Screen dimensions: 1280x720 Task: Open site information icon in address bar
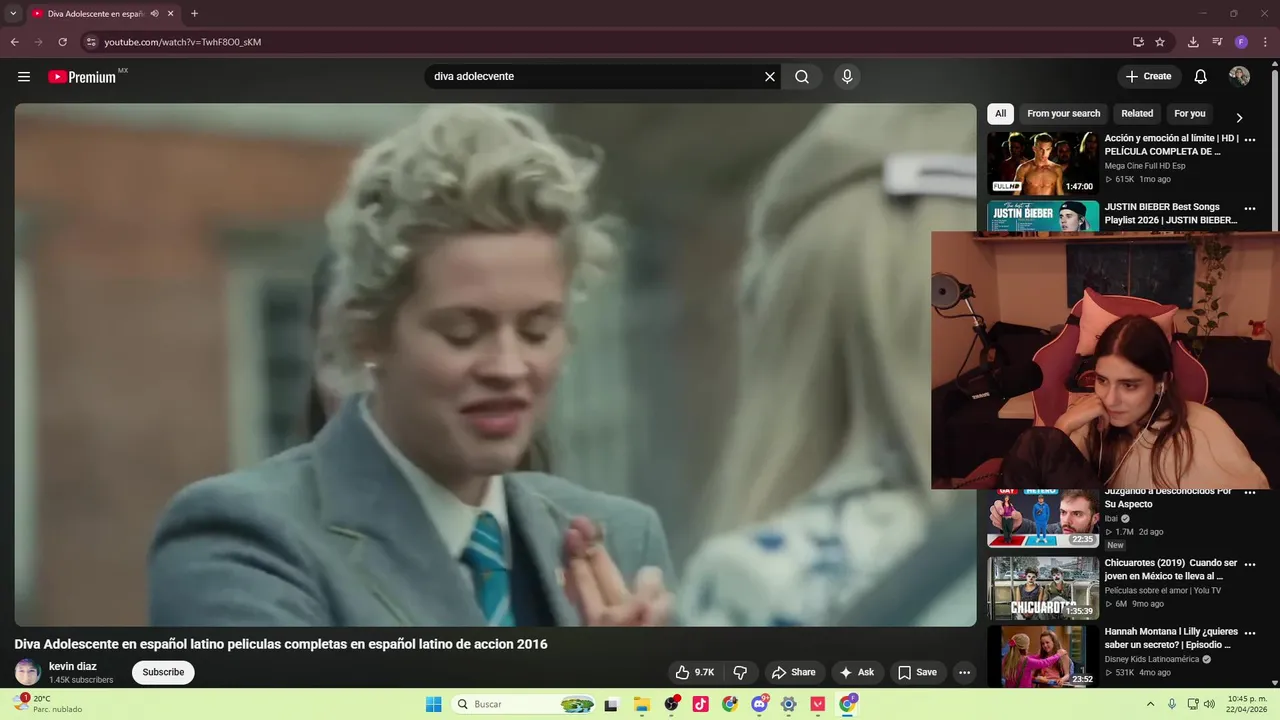(x=91, y=42)
